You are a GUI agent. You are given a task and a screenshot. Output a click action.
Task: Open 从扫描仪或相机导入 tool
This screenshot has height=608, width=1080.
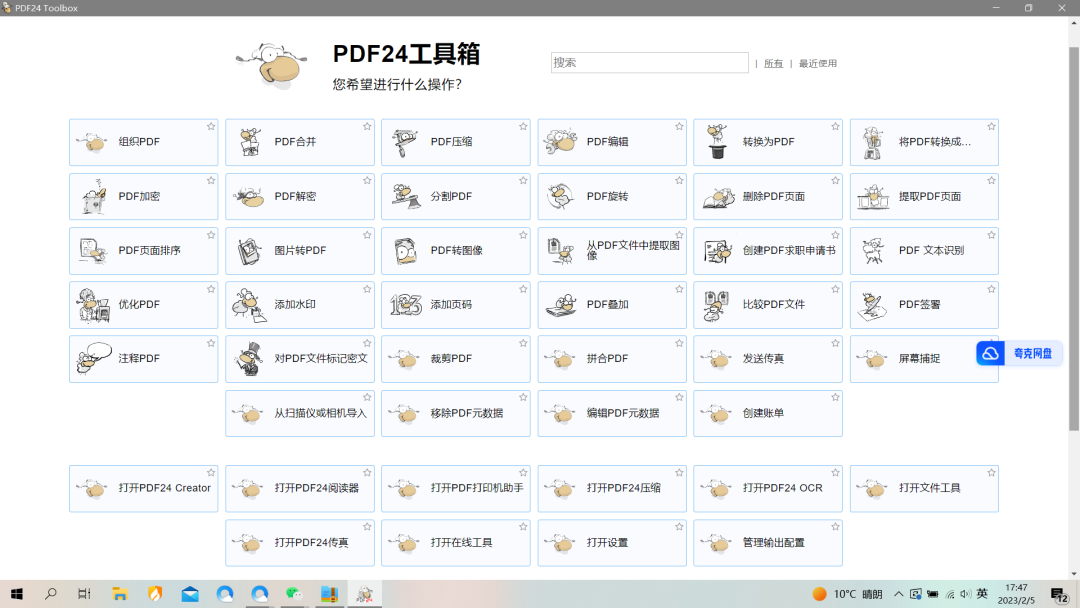coord(300,413)
